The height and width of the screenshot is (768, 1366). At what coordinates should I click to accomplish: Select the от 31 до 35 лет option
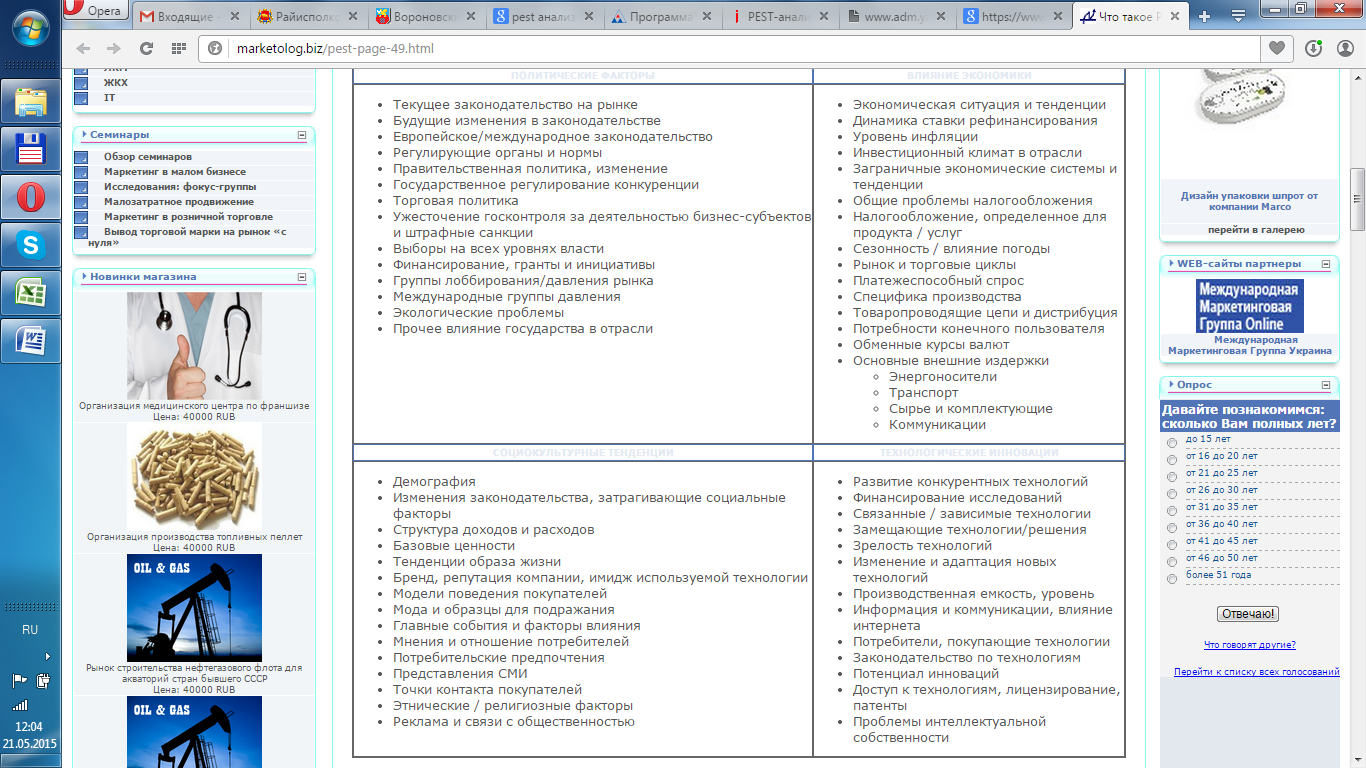(x=1172, y=511)
